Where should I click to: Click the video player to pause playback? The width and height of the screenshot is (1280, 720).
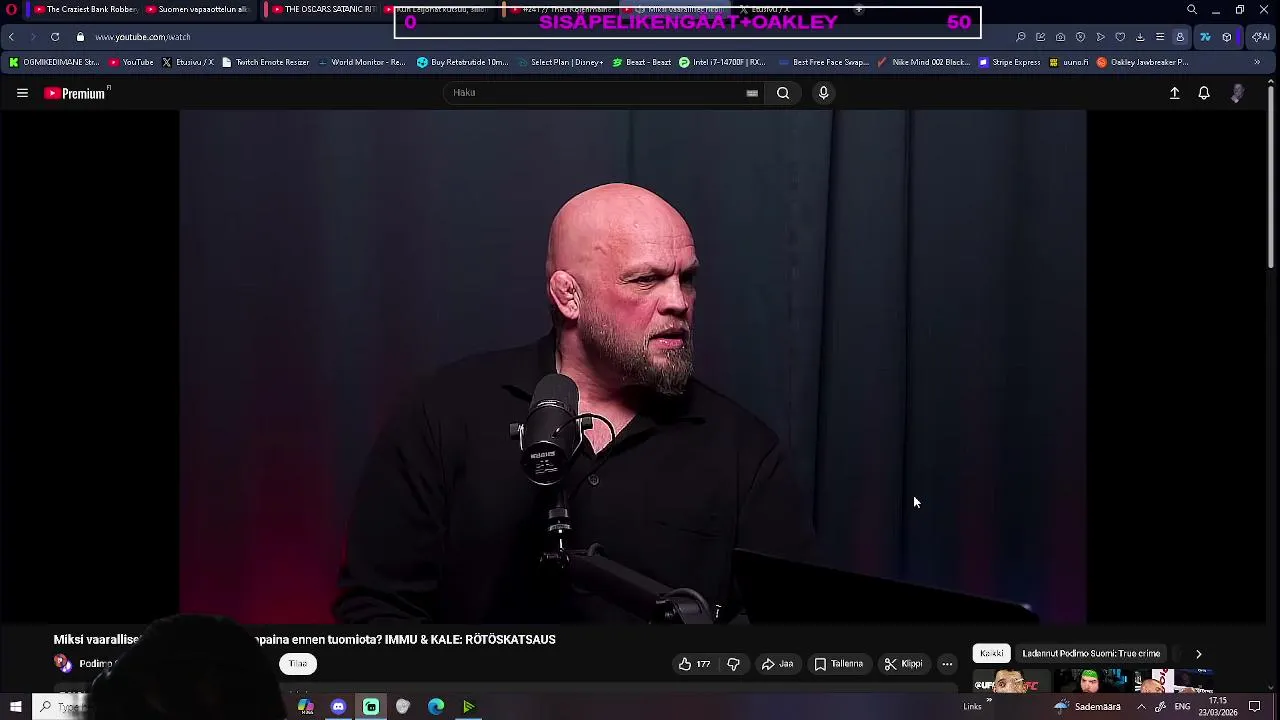(x=633, y=367)
